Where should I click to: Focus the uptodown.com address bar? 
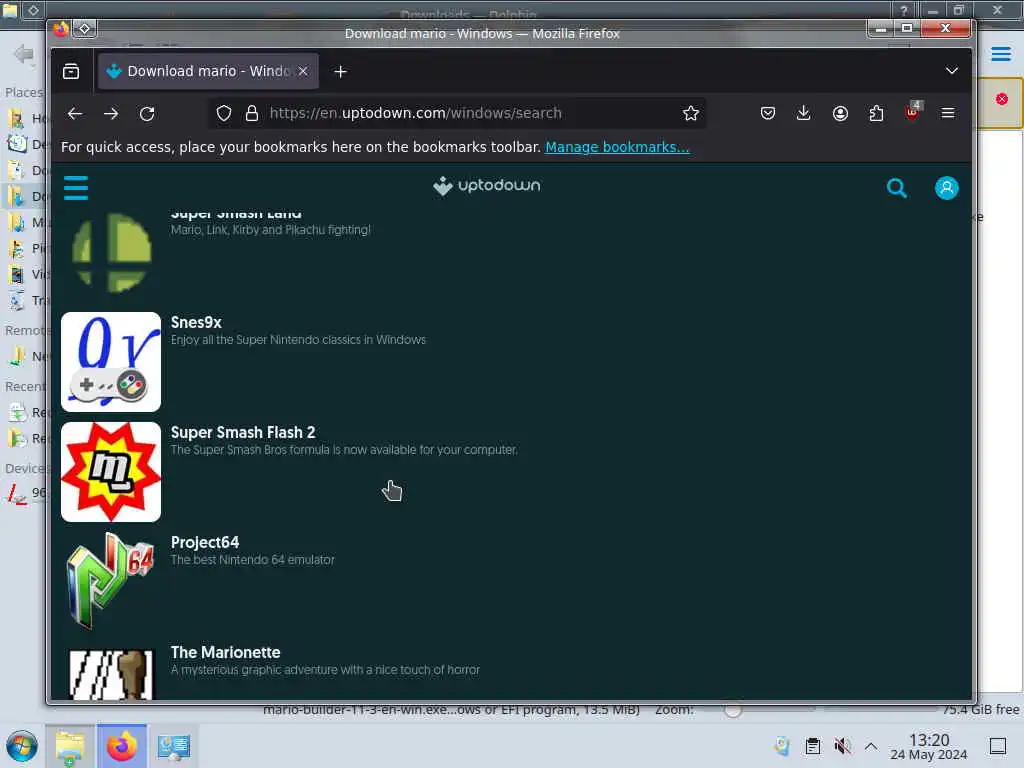point(457,113)
